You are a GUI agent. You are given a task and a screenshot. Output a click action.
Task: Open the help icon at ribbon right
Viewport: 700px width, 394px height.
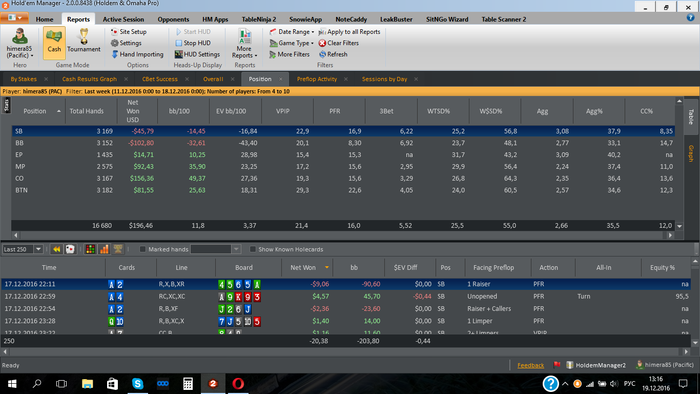pyautogui.click(x=690, y=18)
